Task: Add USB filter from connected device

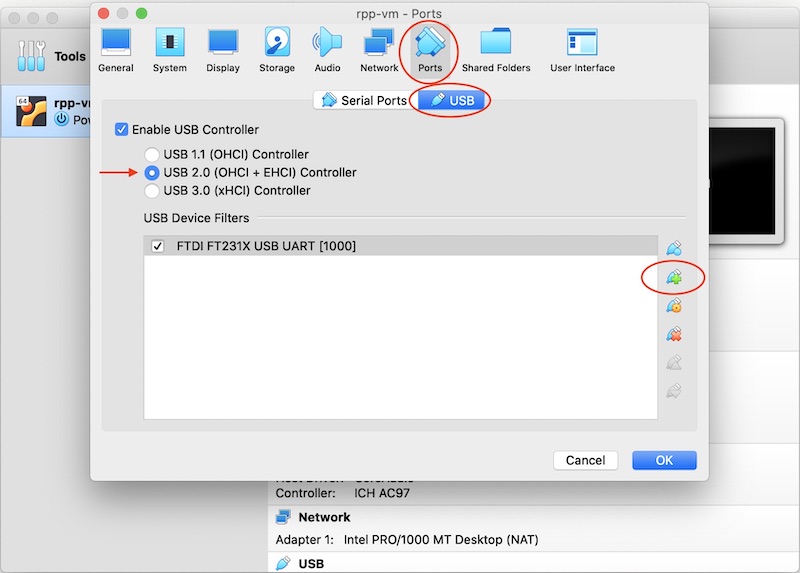Action: [x=674, y=277]
